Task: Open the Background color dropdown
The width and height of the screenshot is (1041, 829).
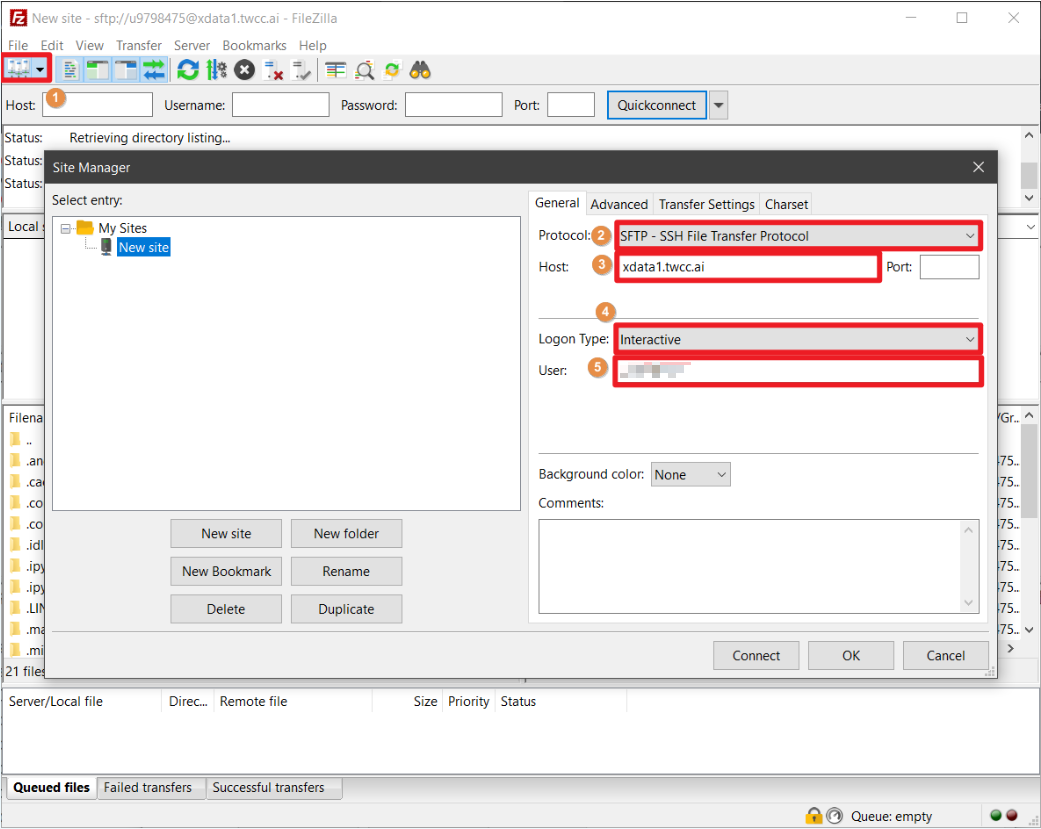Action: click(690, 475)
